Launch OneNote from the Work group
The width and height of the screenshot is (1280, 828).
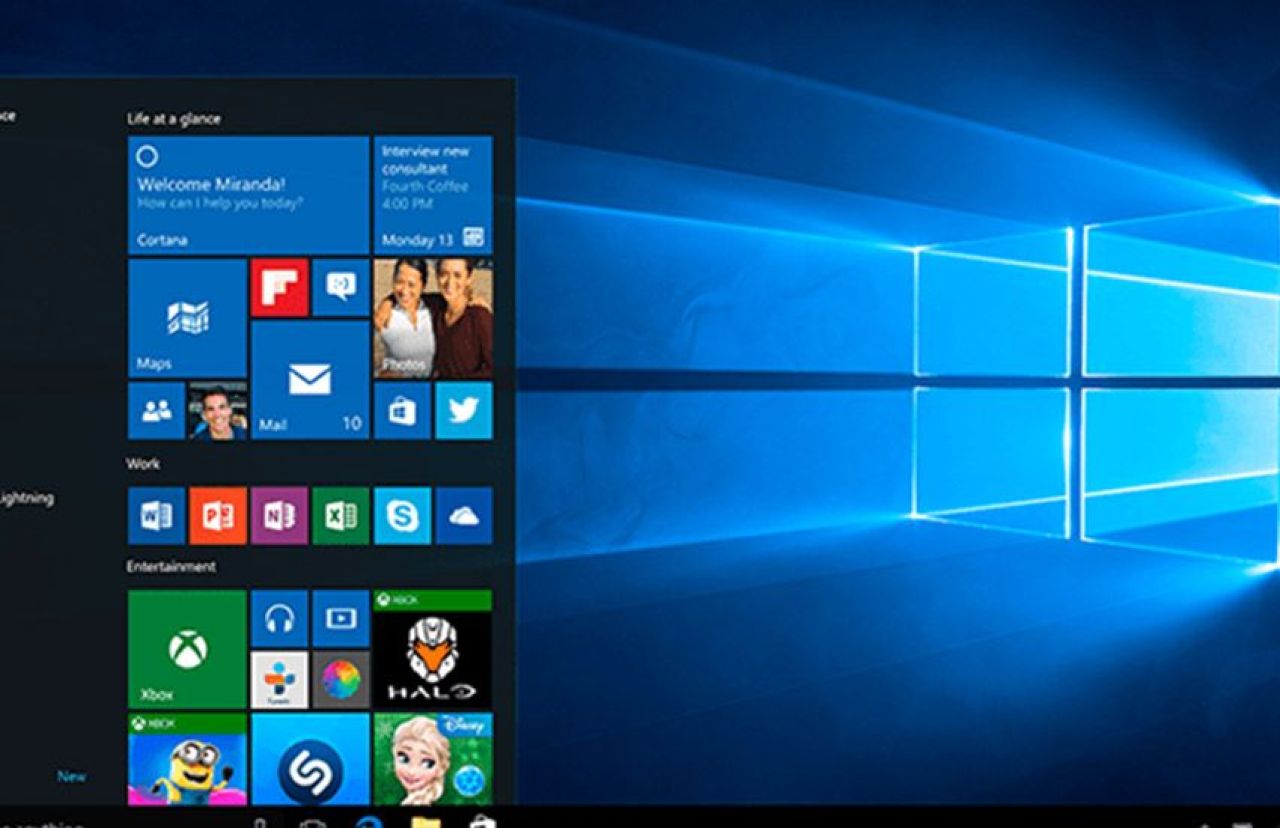tap(279, 516)
